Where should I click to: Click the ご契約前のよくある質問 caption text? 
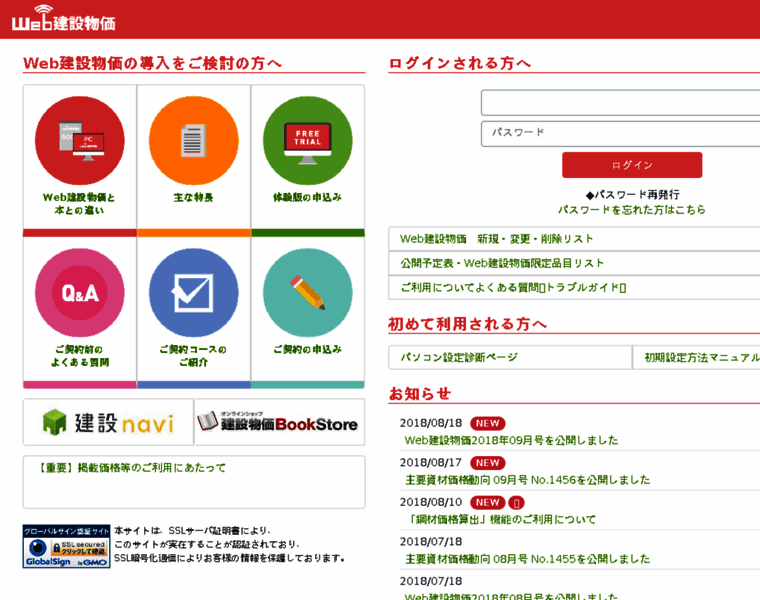[79, 356]
